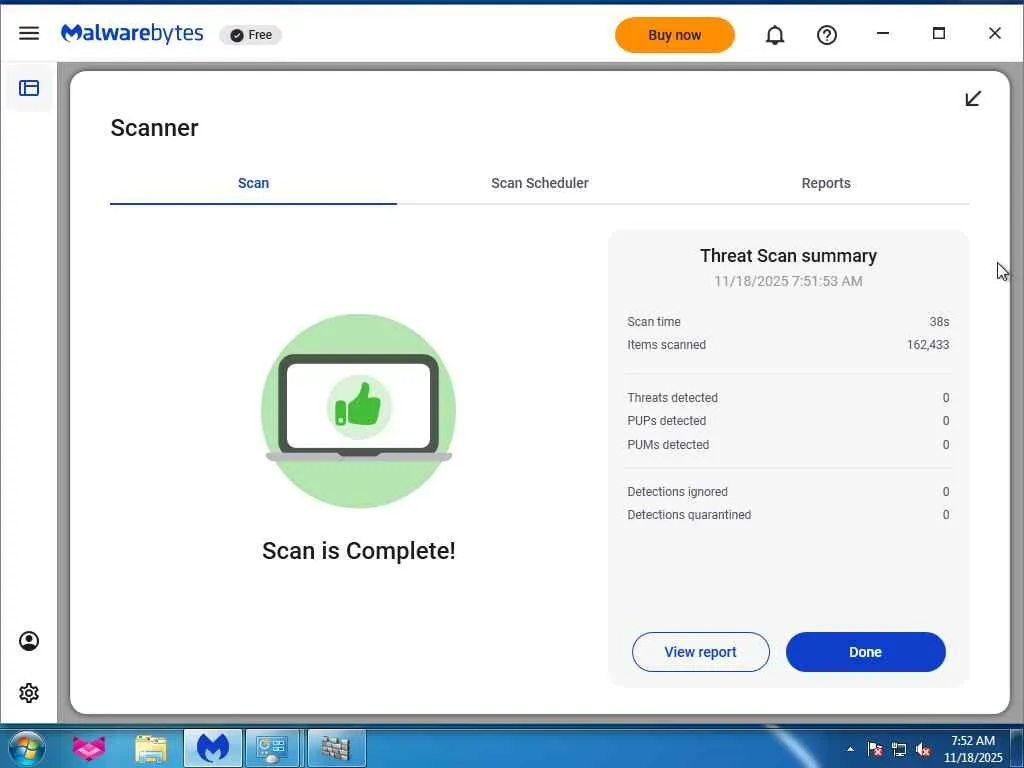Click the Scanner page heading
The height and width of the screenshot is (768, 1024).
click(x=154, y=128)
